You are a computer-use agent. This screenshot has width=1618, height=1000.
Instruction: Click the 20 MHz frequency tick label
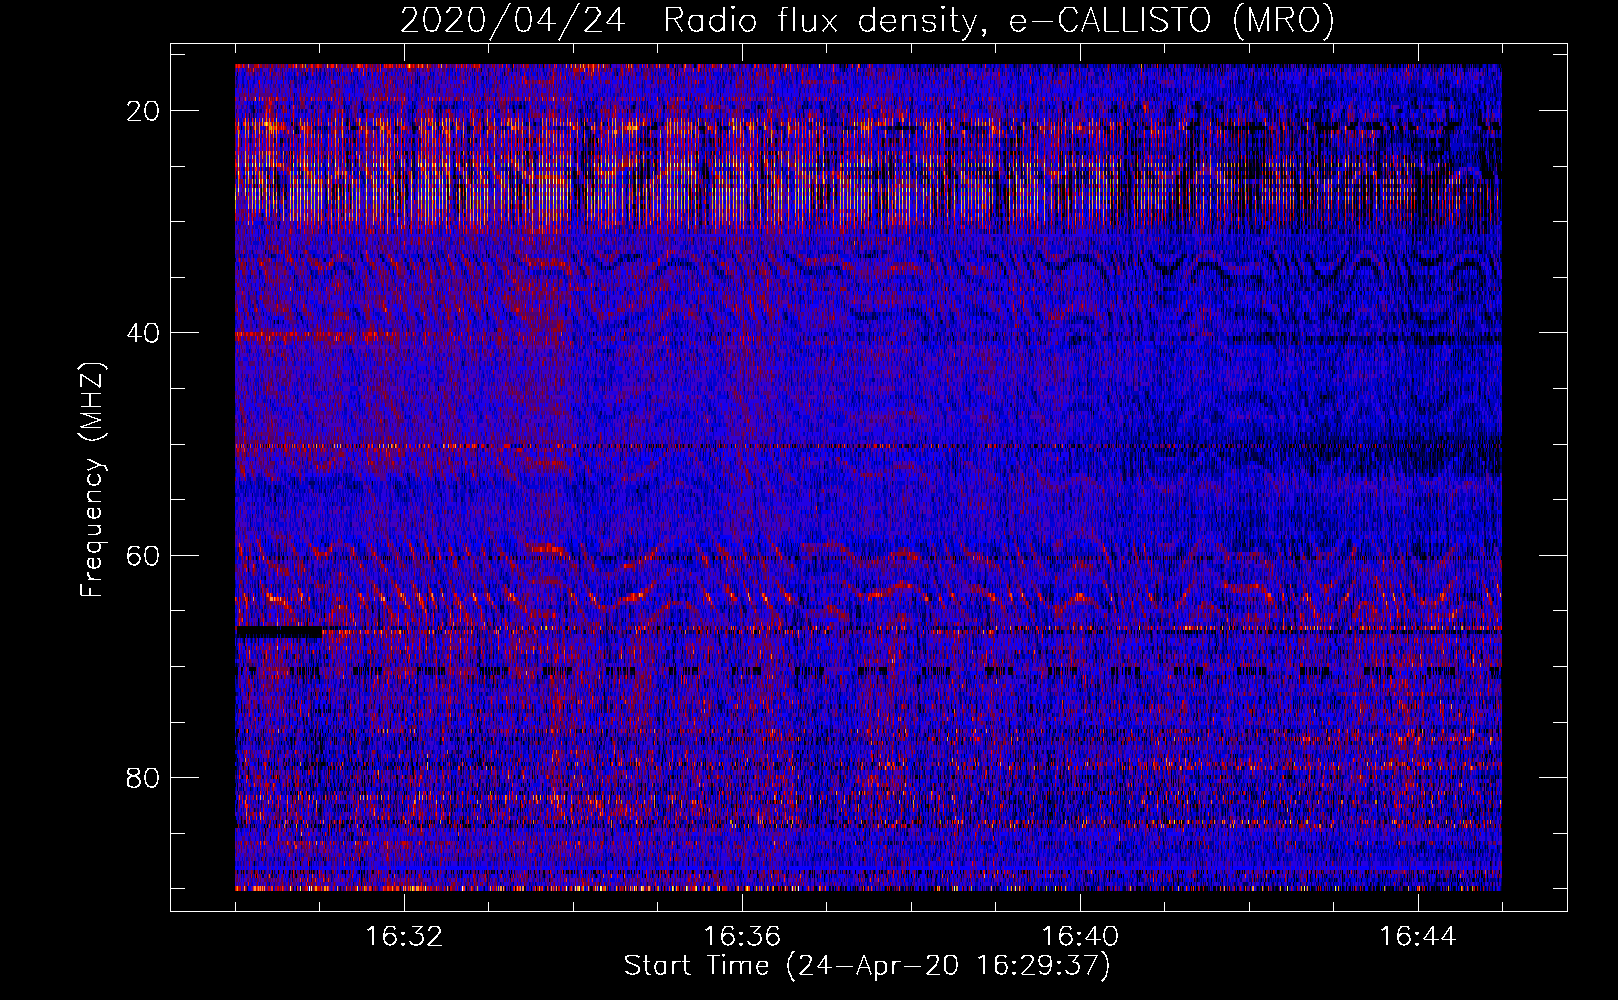pyautogui.click(x=144, y=111)
